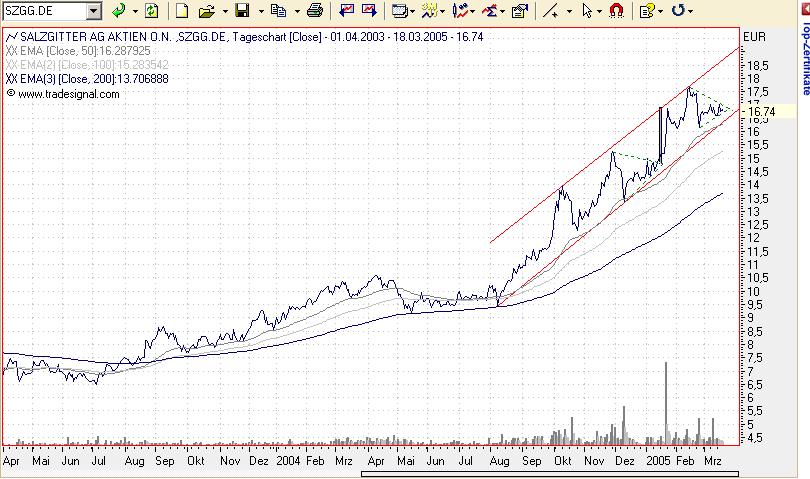
Task: Select the pointer cursor tool
Action: (x=587, y=10)
